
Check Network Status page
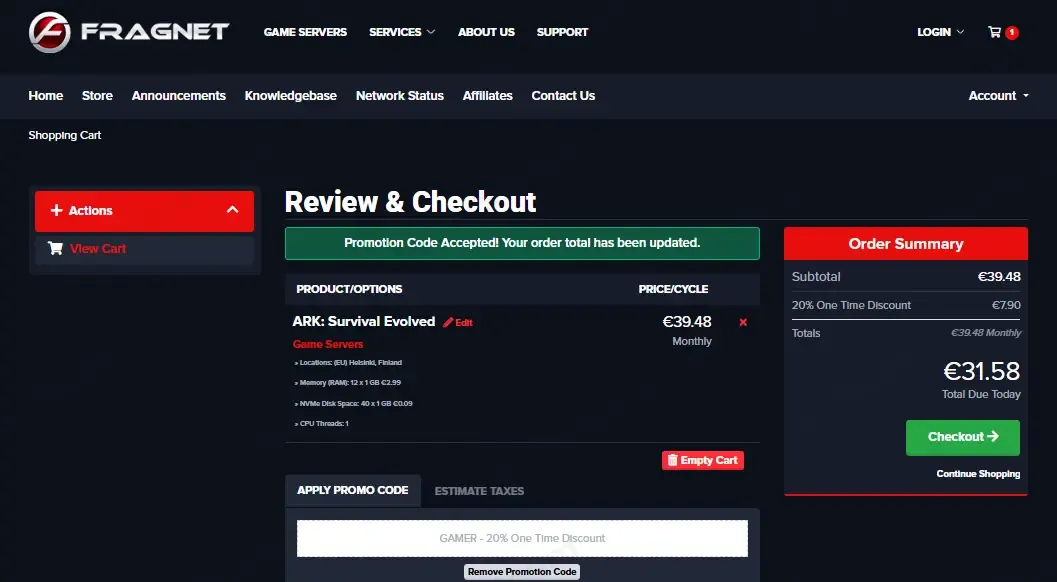click(400, 96)
